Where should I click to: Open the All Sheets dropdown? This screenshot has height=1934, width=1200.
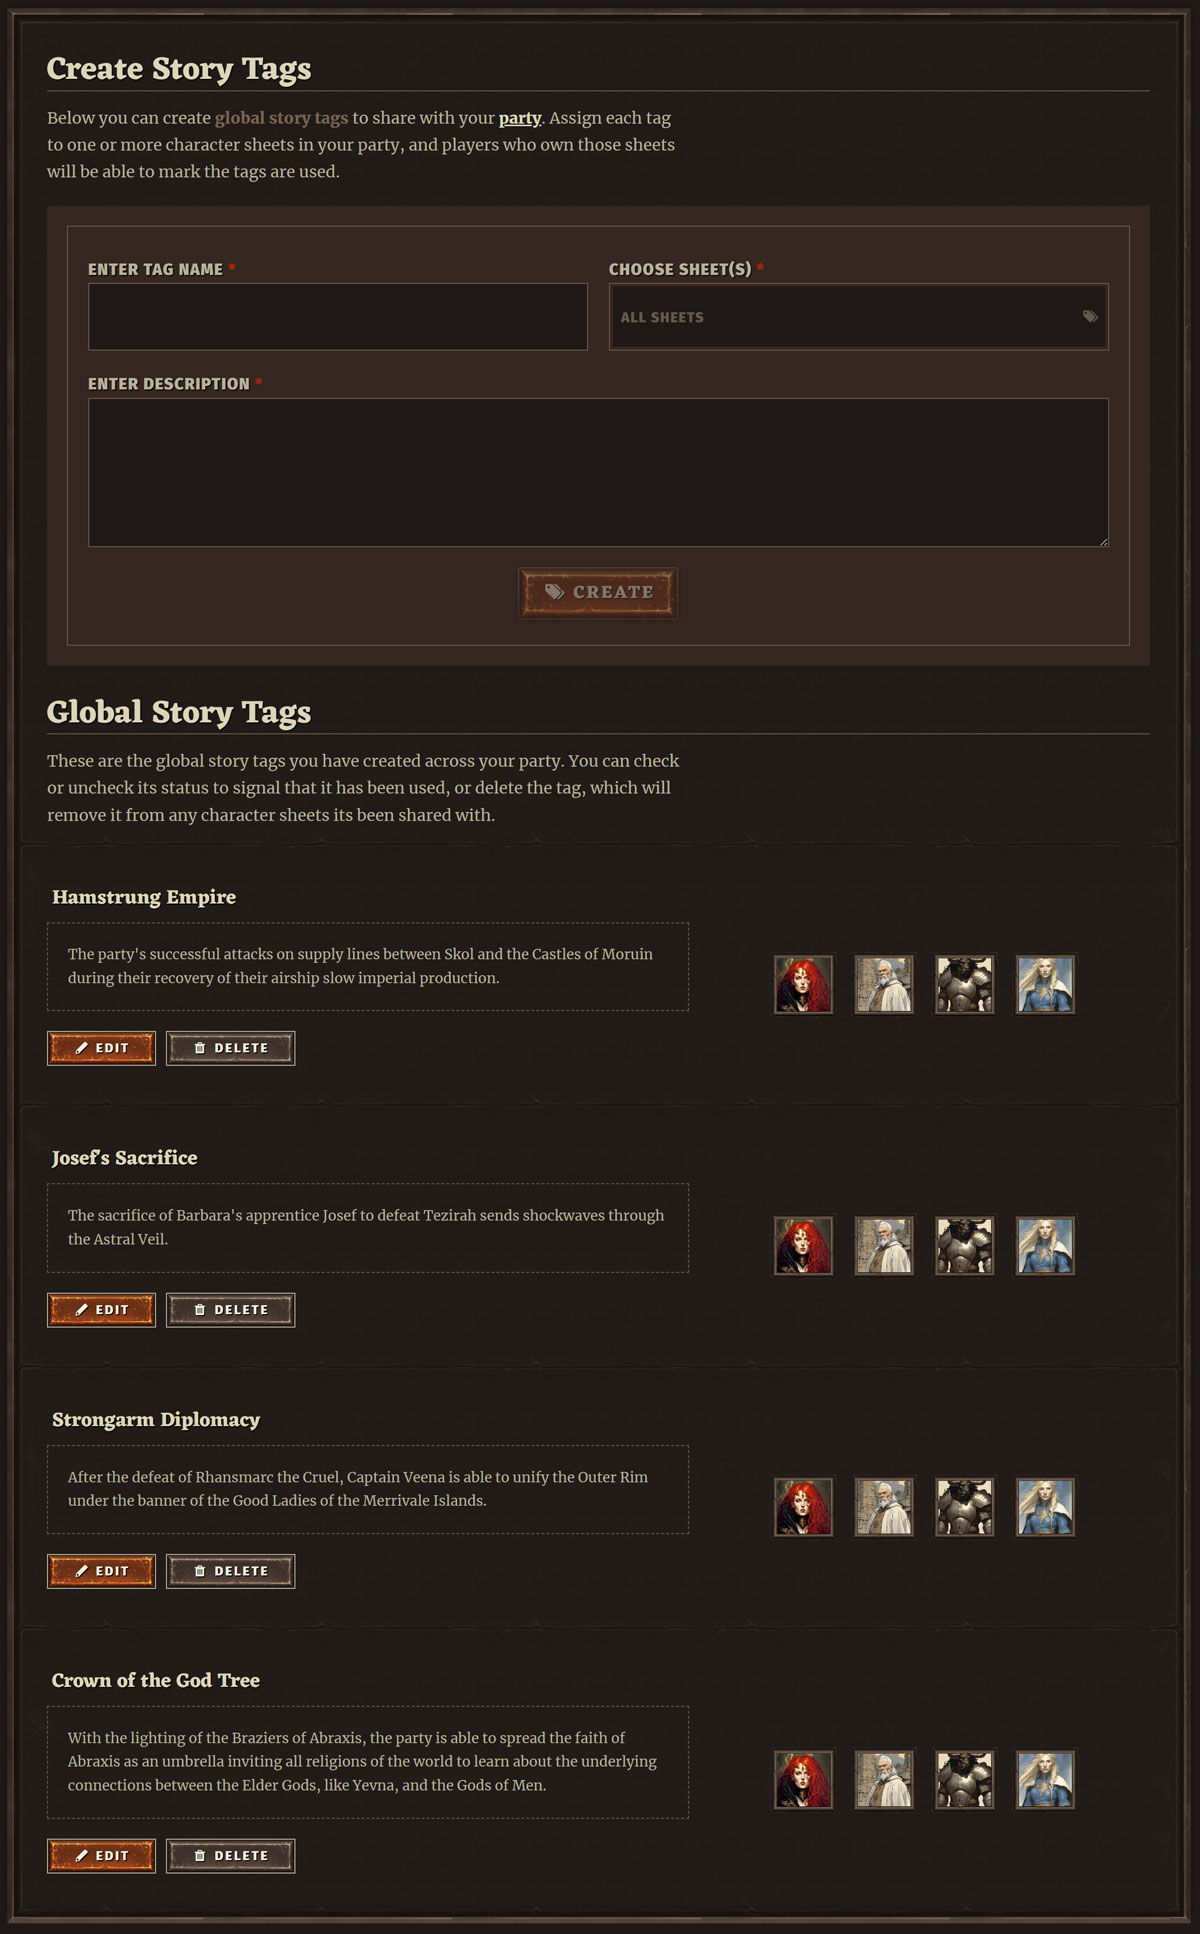pyautogui.click(x=858, y=317)
